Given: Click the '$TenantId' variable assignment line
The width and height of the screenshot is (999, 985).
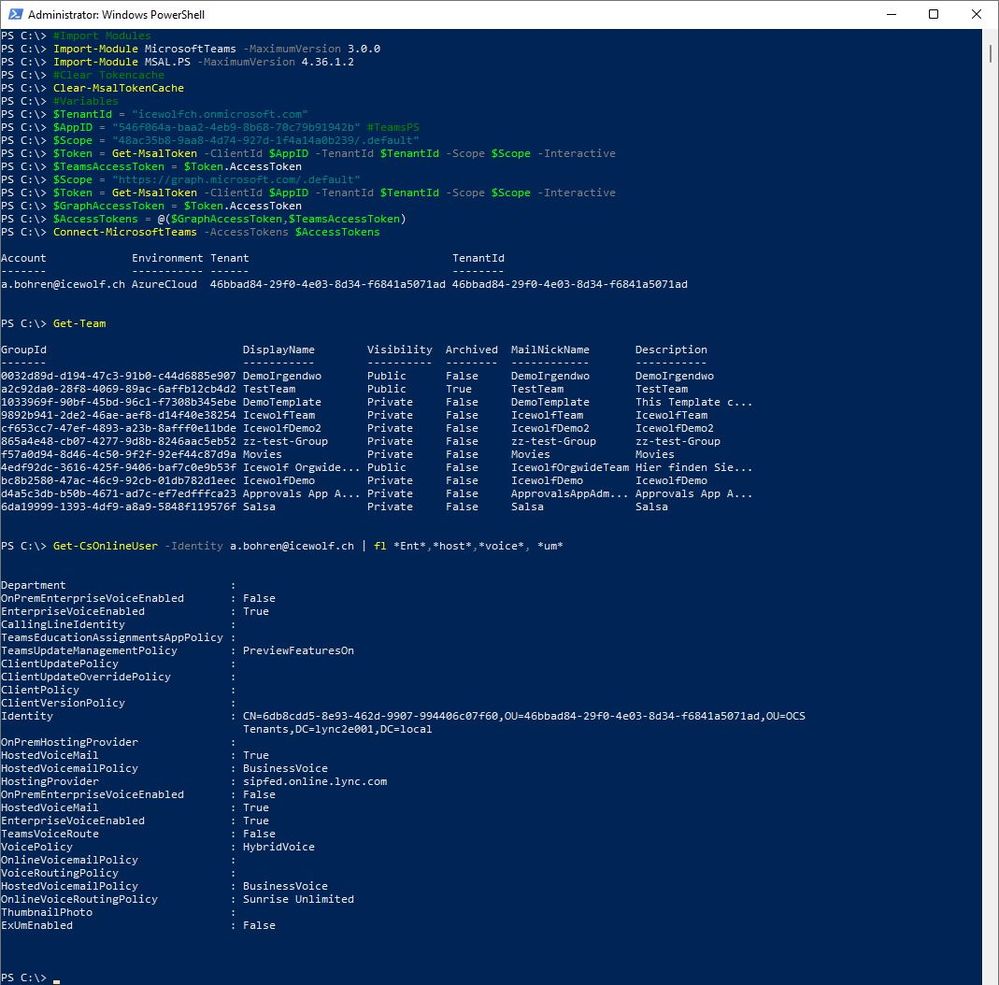Looking at the screenshot, I should tap(180, 114).
